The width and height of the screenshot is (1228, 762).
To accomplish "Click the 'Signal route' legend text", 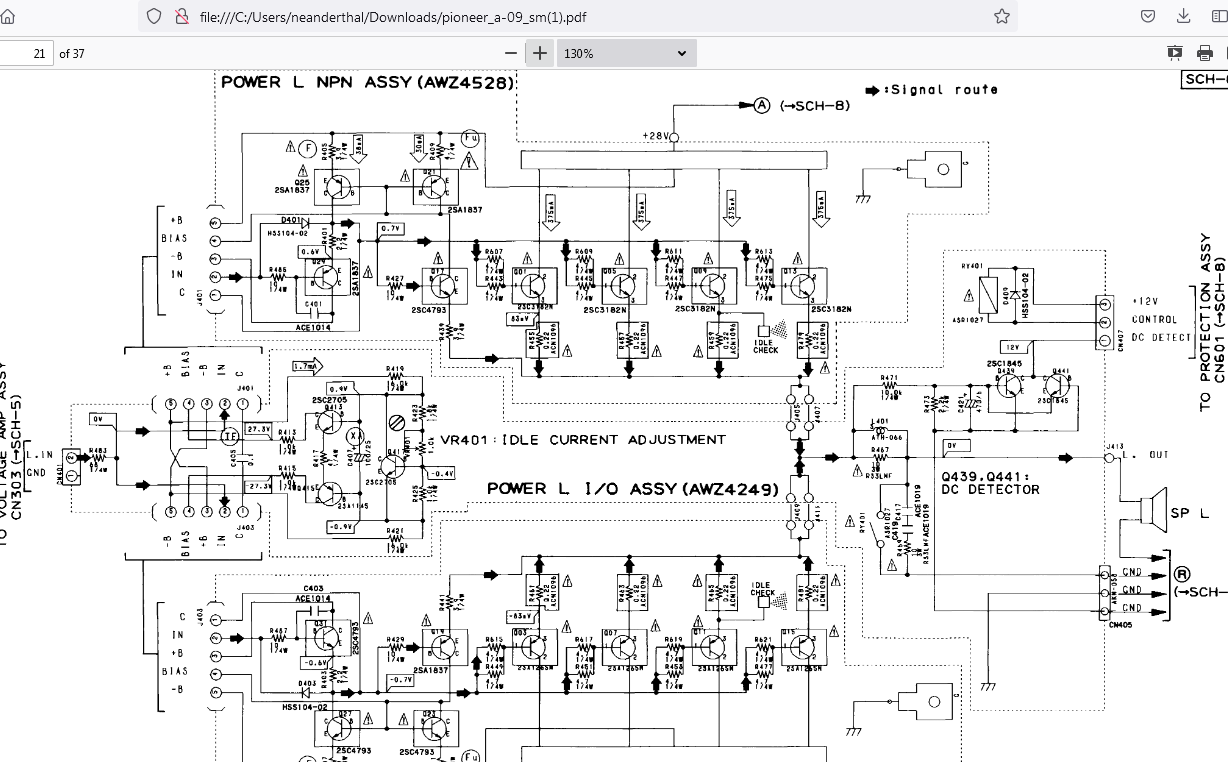I will pyautogui.click(x=944, y=89).
